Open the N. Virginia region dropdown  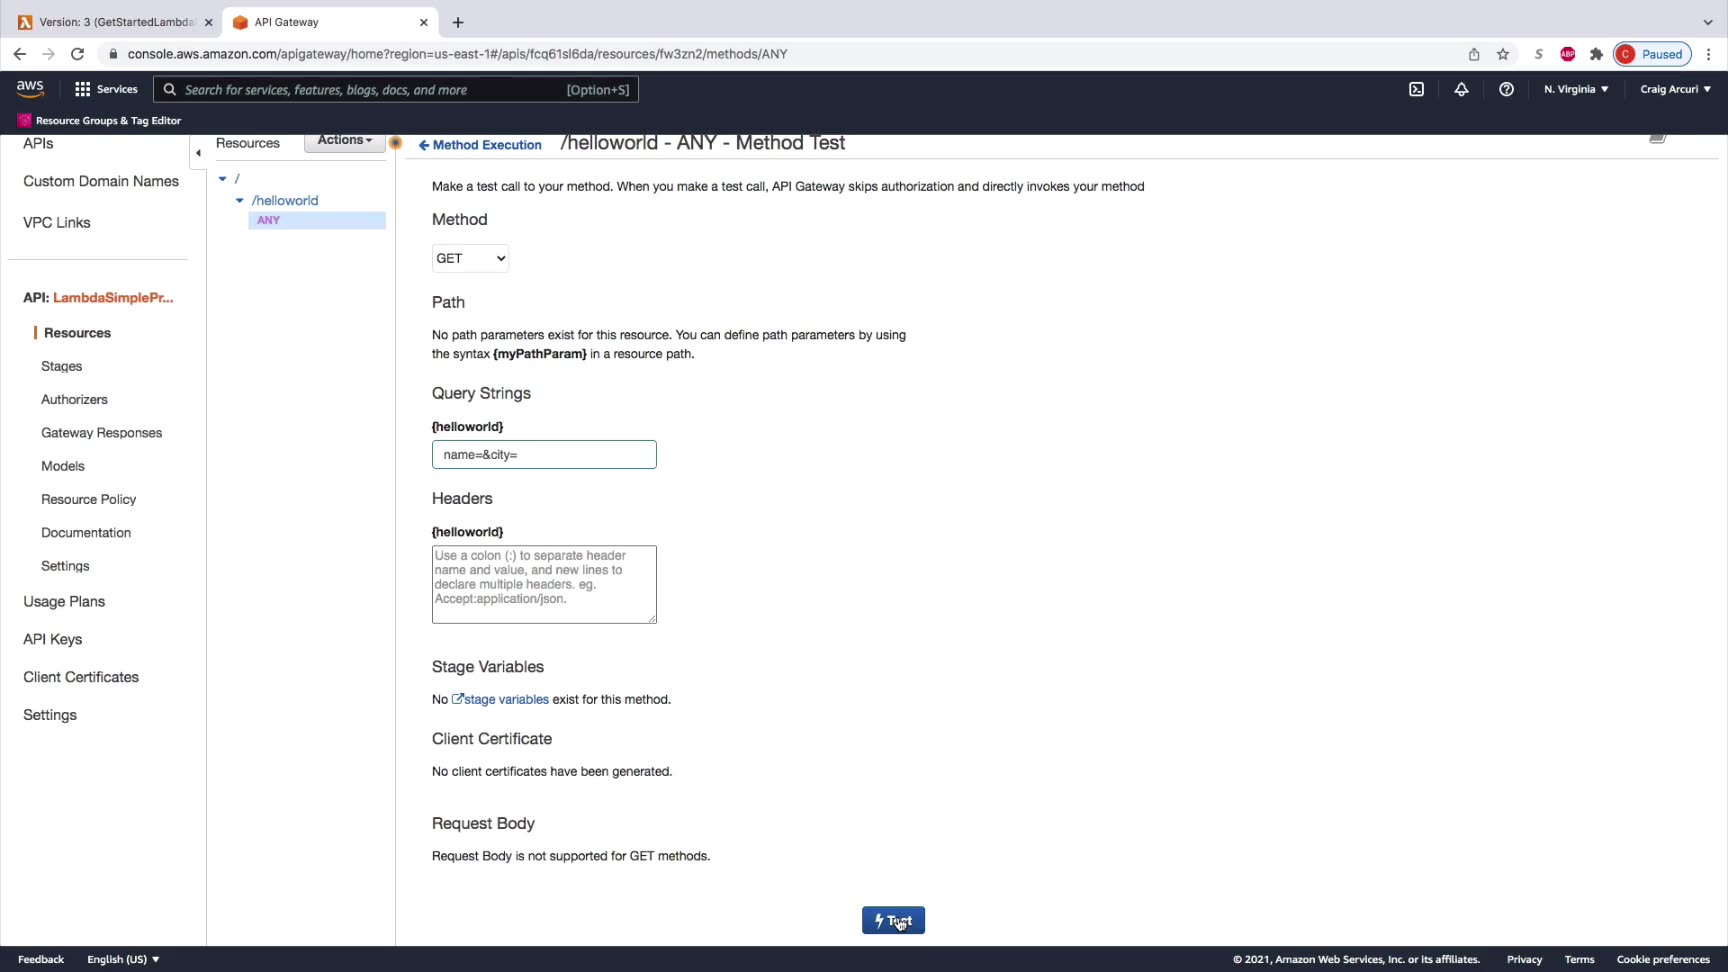1576,89
